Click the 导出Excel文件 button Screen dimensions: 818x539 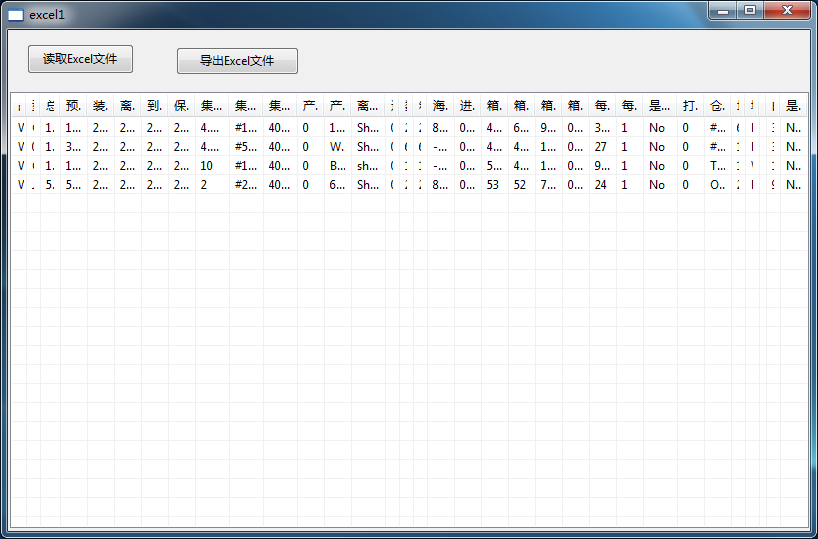point(237,61)
